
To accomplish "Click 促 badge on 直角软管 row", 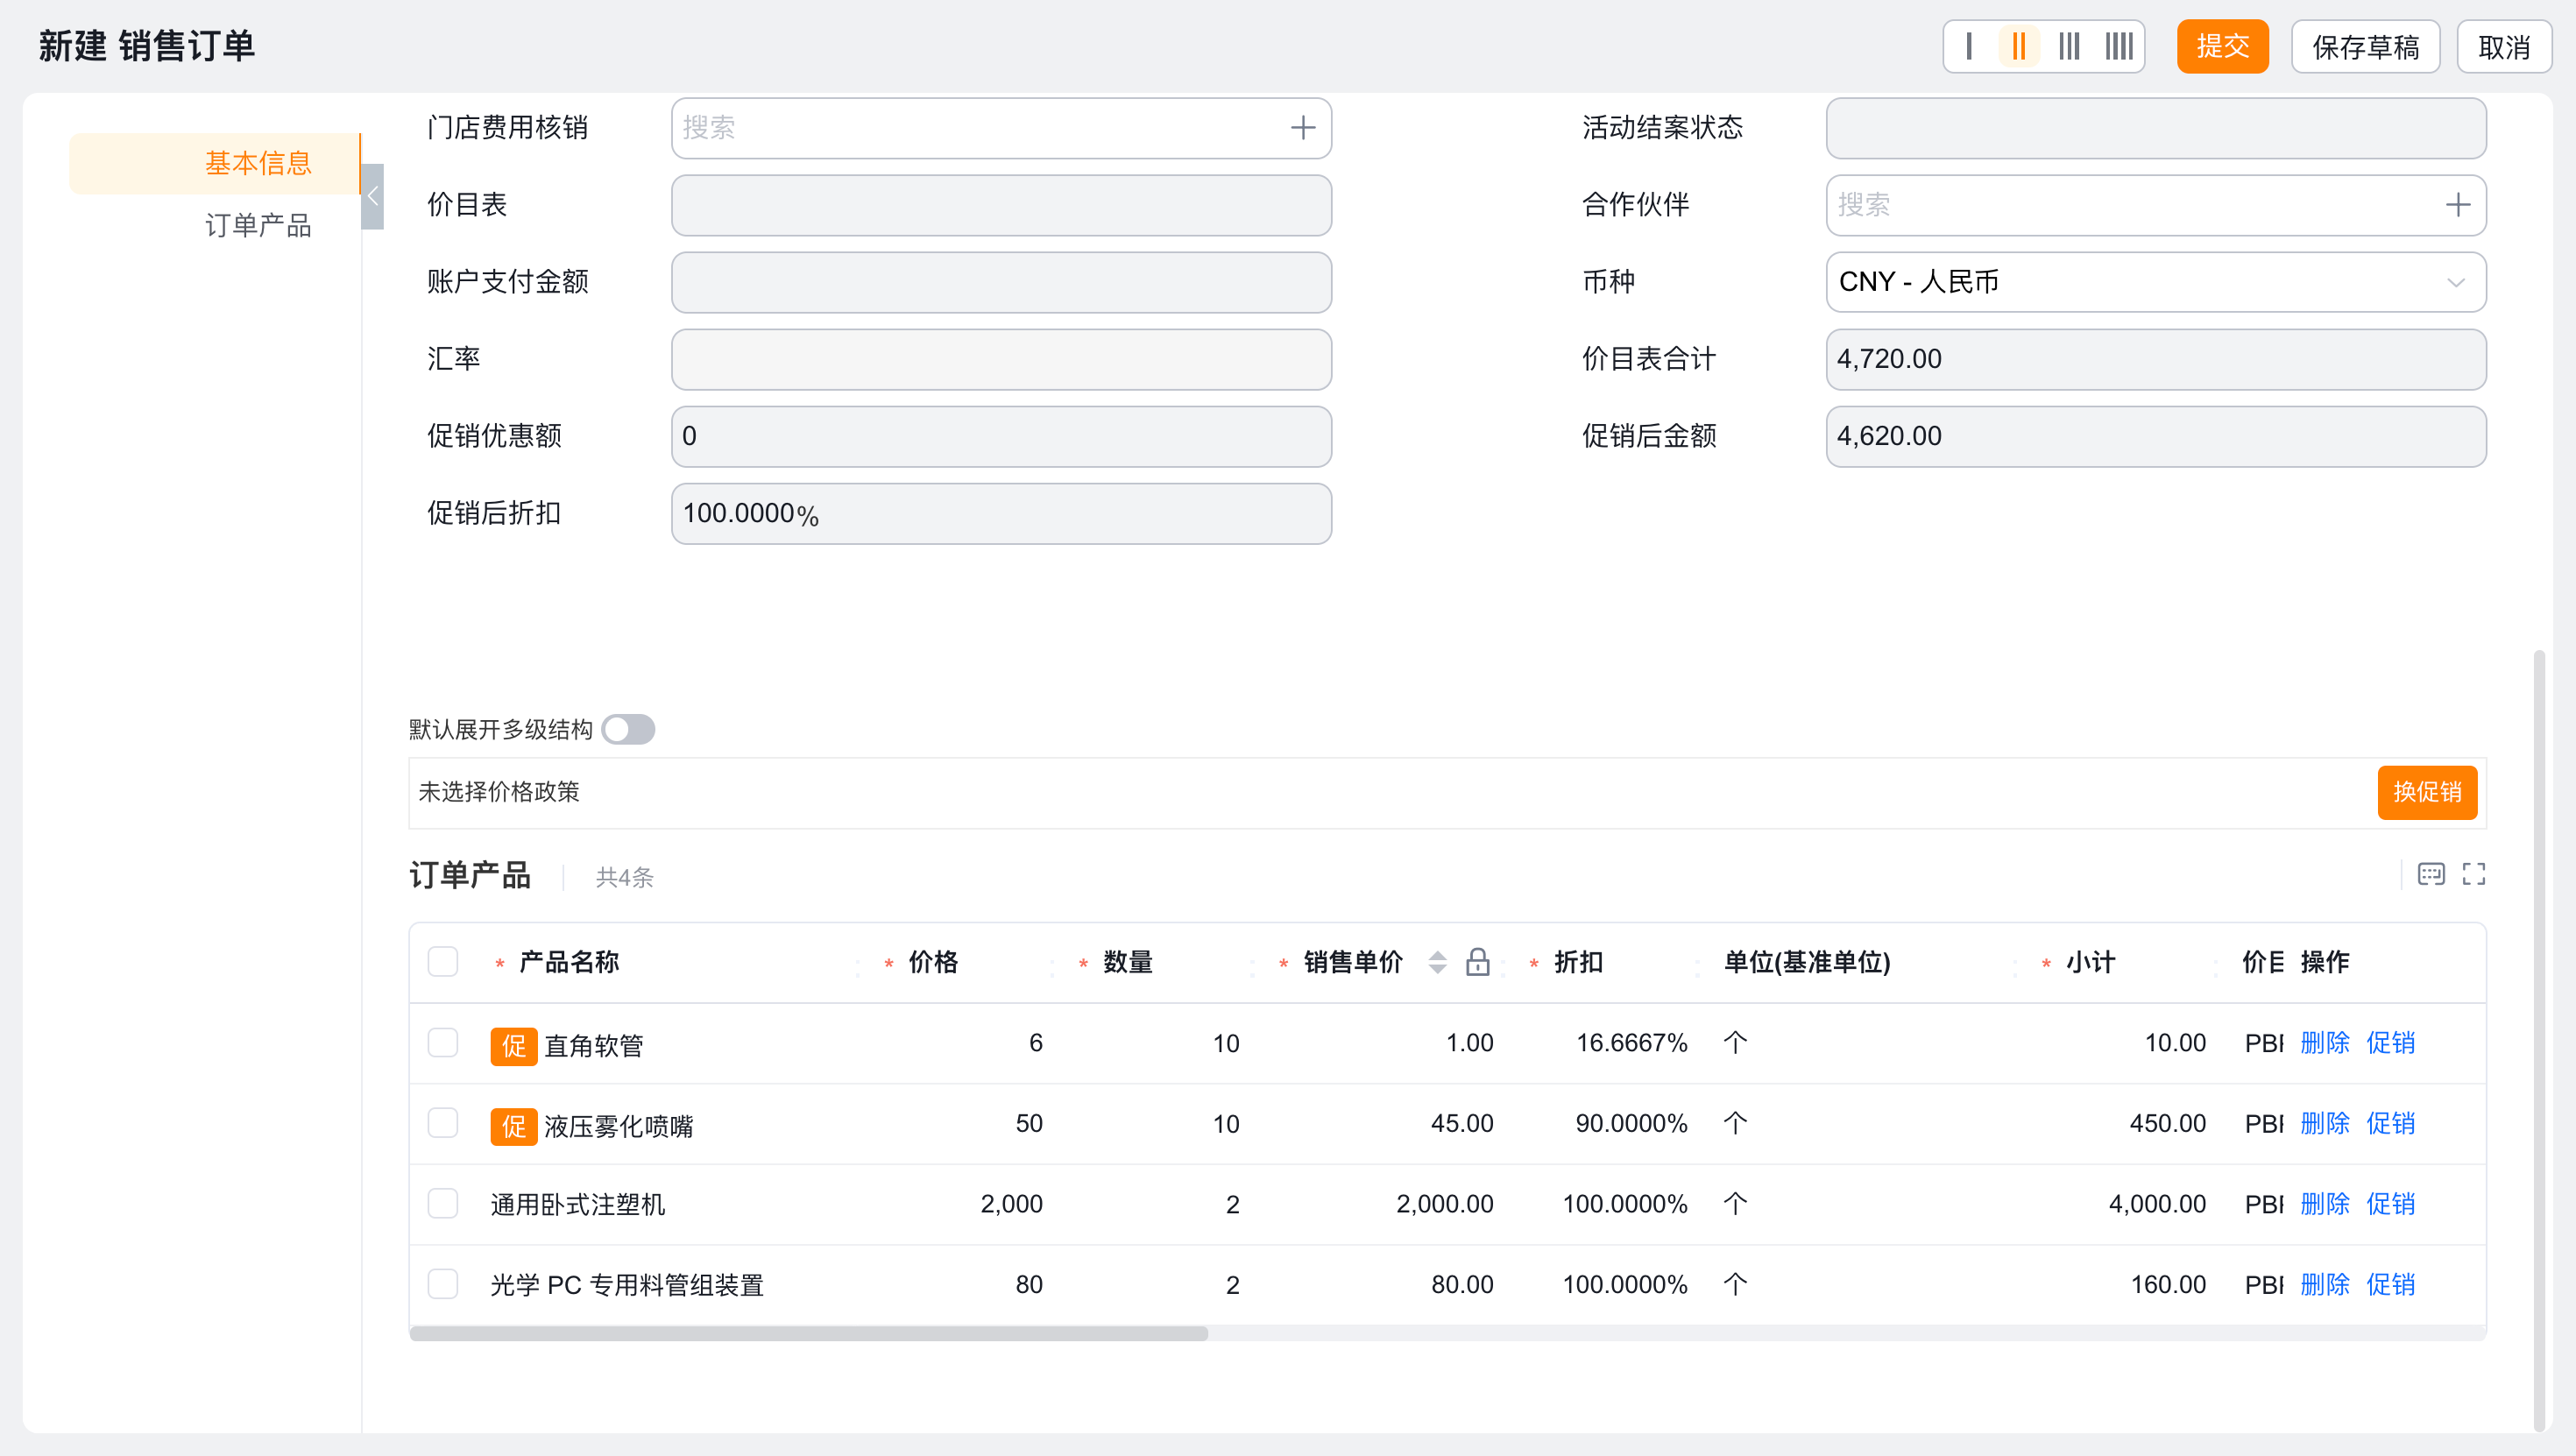I will pyautogui.click(x=513, y=1046).
